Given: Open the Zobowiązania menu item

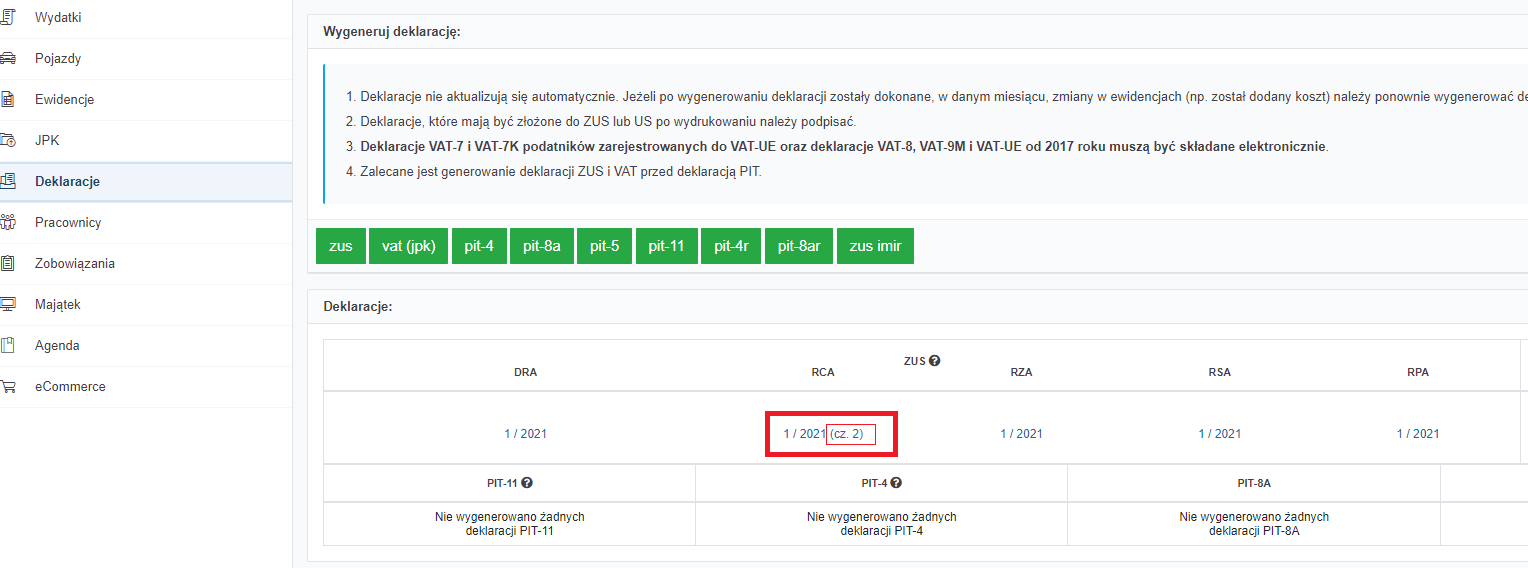Looking at the screenshot, I should point(74,263).
